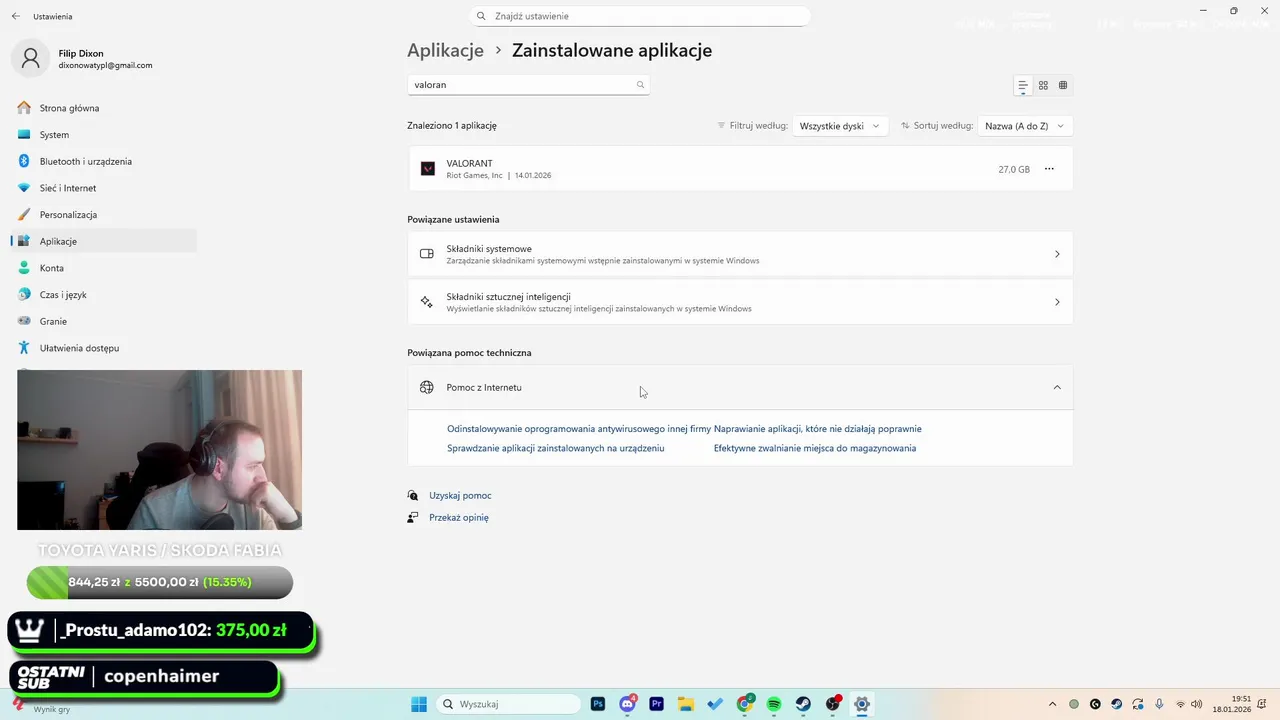Open Spotify from the taskbar
The width and height of the screenshot is (1280, 720).
click(x=774, y=704)
